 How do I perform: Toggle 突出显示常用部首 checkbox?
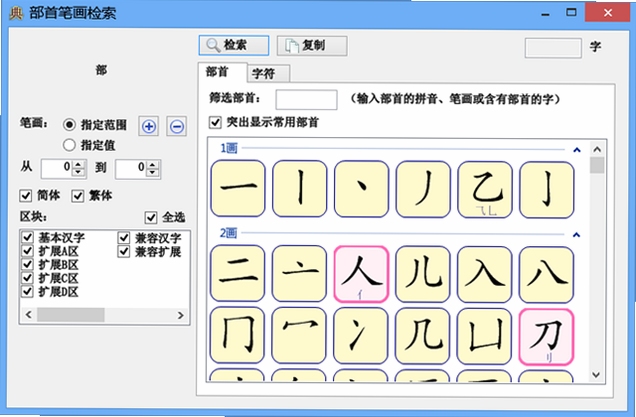point(215,122)
